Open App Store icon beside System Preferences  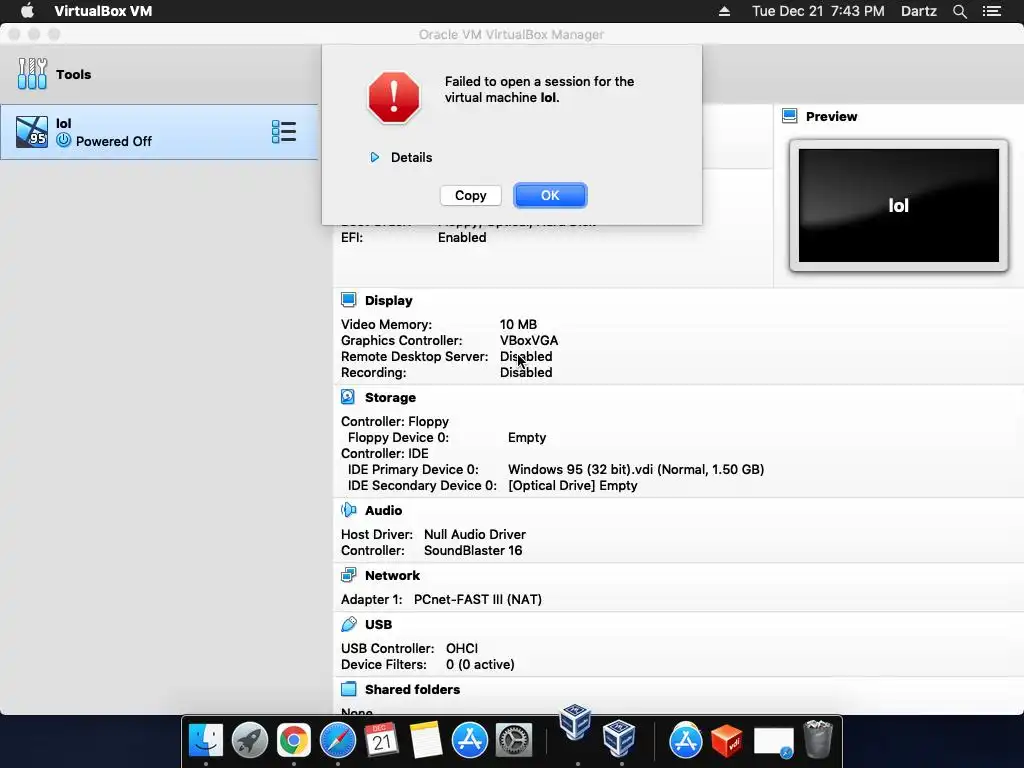pos(470,740)
